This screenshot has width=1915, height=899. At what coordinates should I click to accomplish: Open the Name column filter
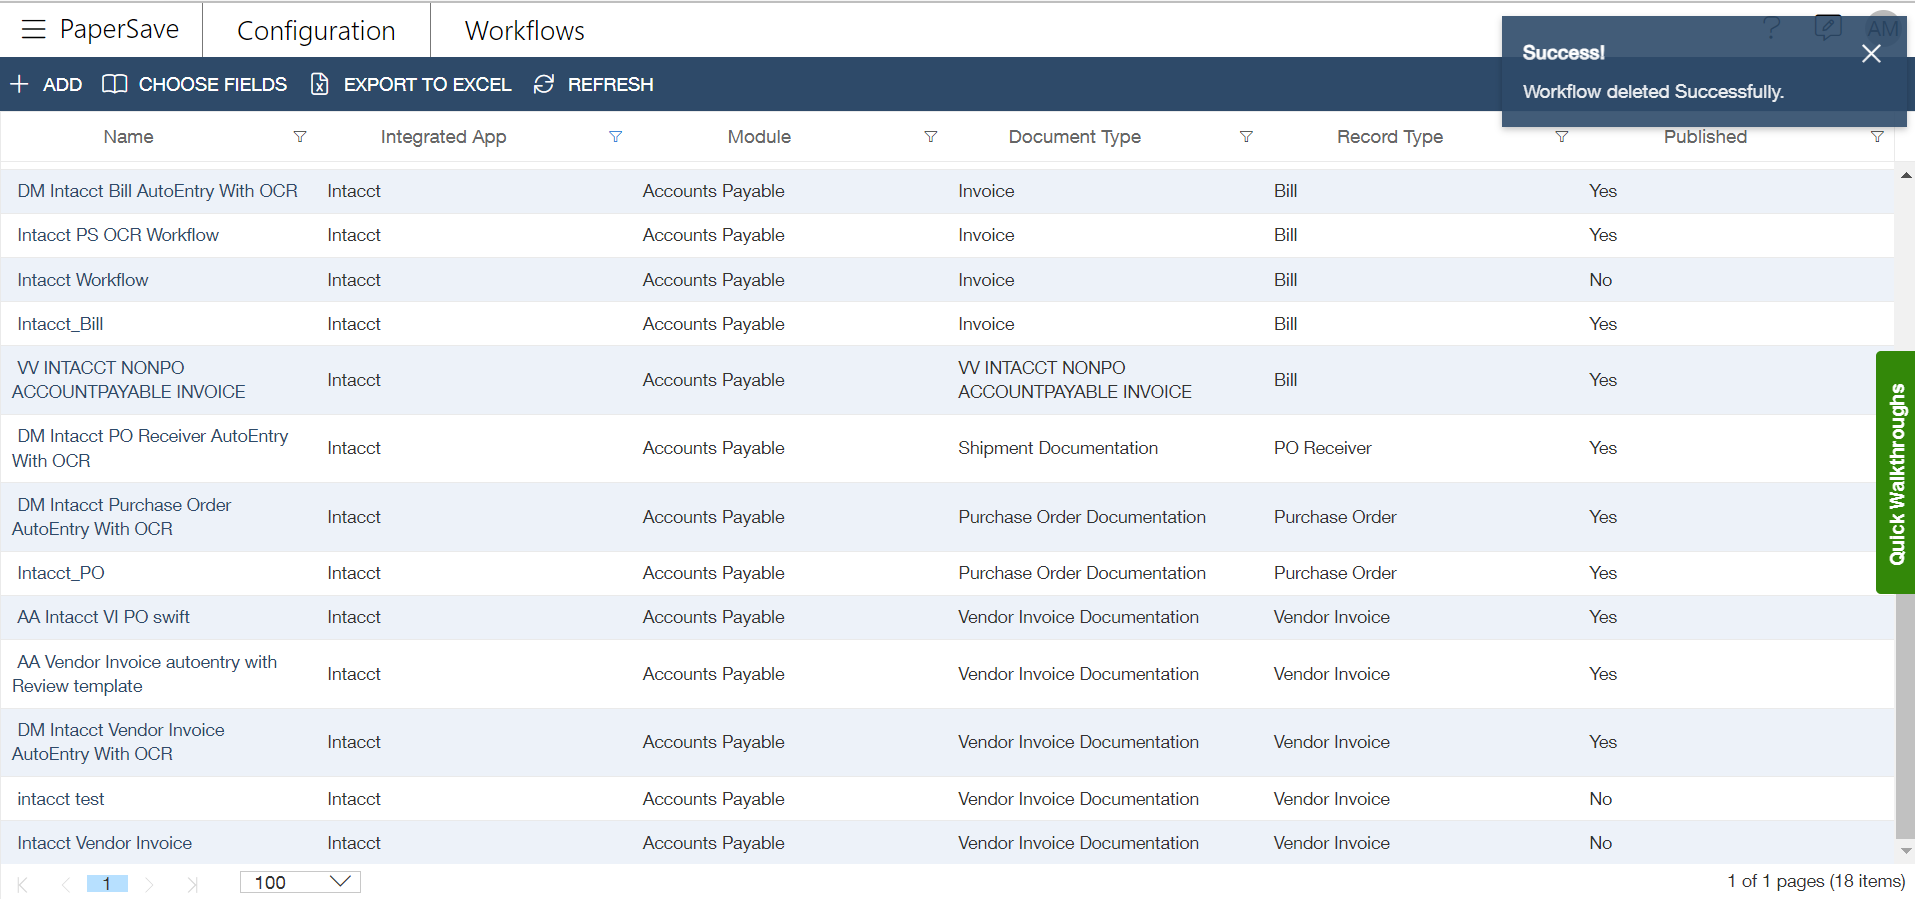300,137
